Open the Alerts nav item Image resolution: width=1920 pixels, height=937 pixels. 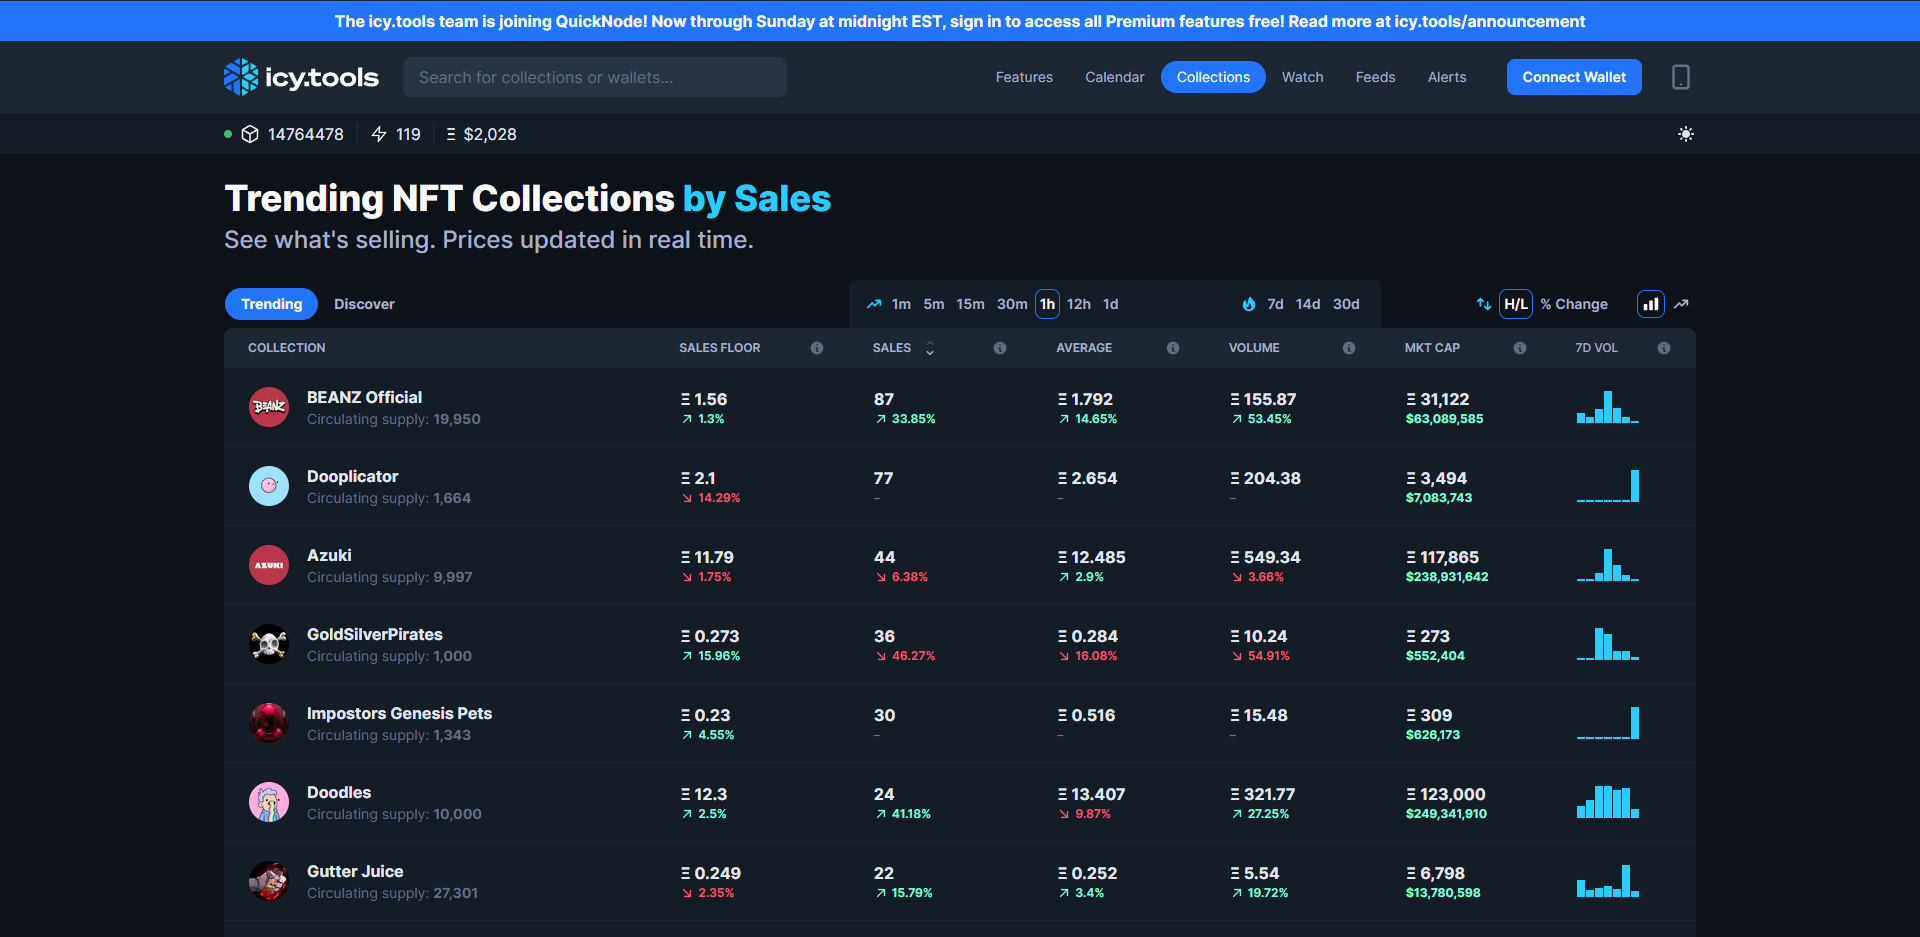1447,77
